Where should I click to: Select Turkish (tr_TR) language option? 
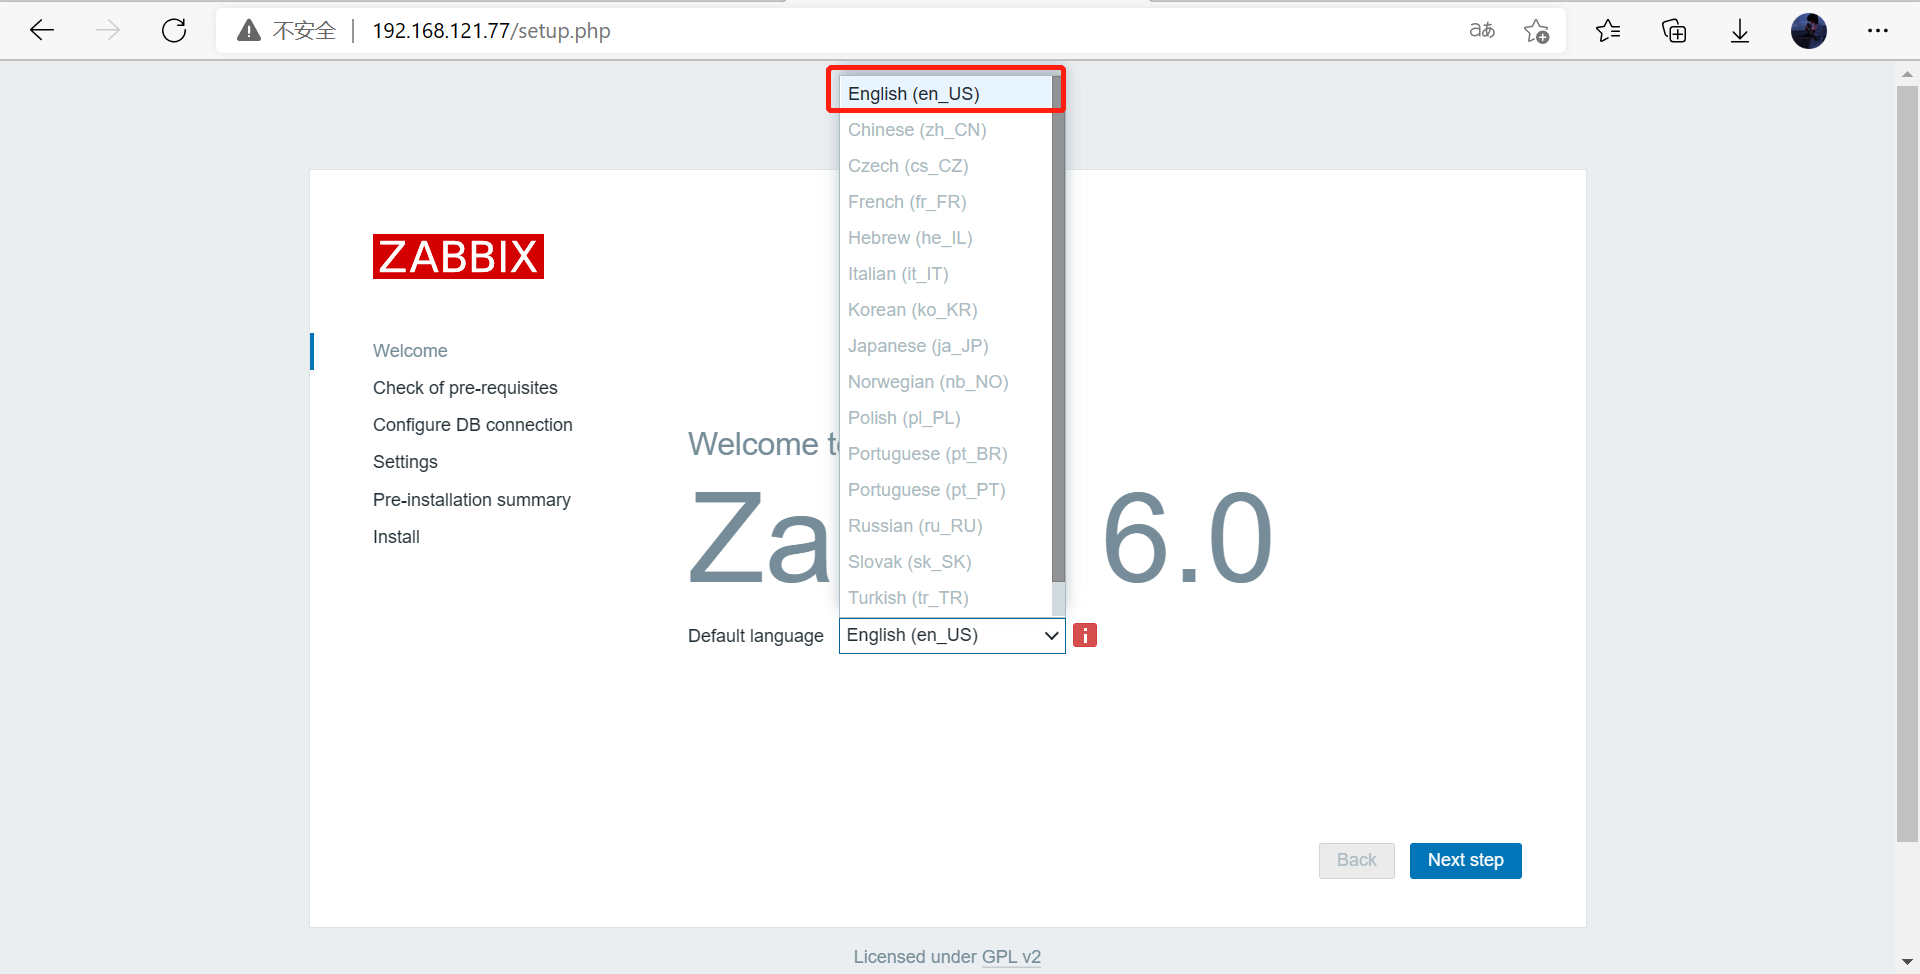click(x=946, y=598)
